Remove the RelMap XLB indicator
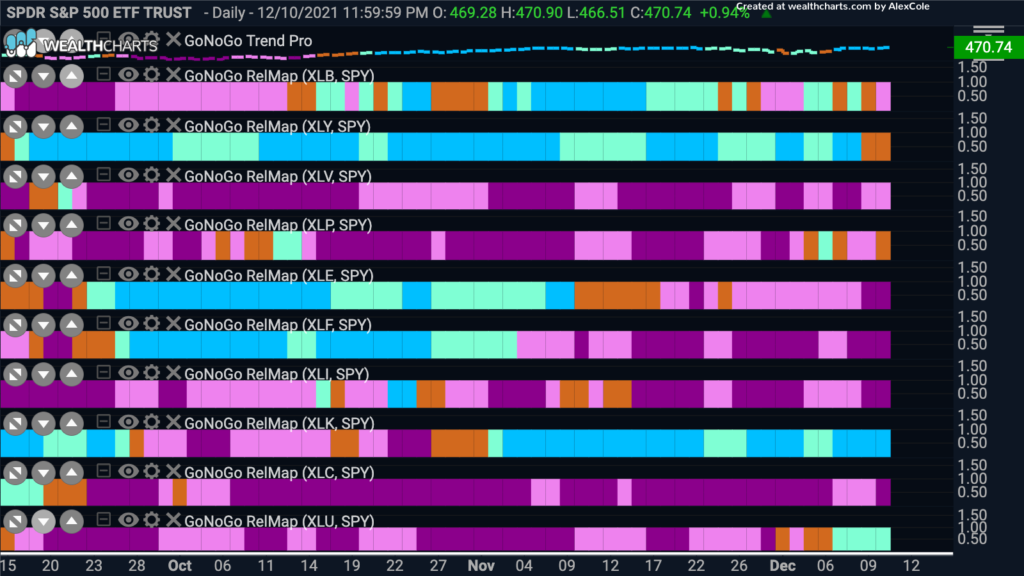Viewport: 1024px width, 576px height. click(173, 74)
